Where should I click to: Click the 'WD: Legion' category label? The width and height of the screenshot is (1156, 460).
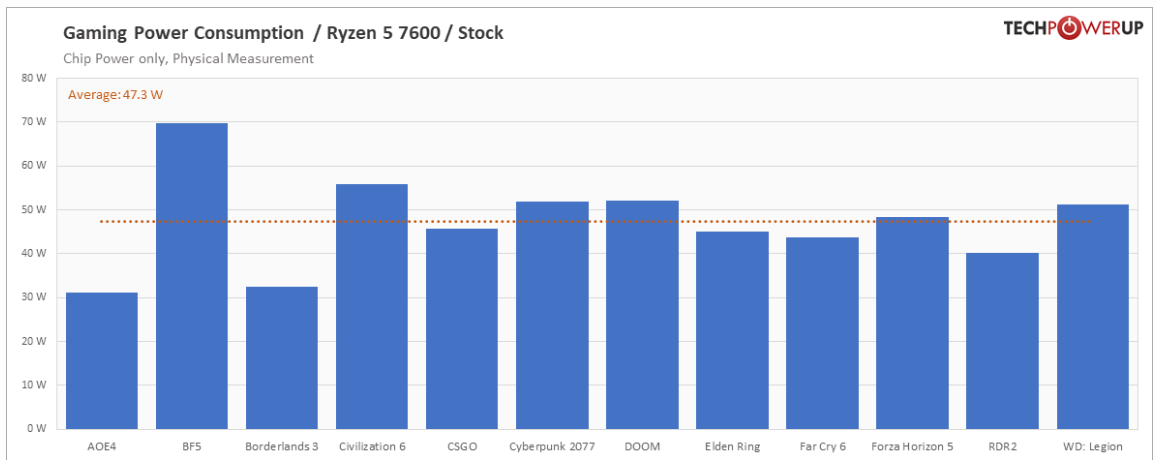[x=1093, y=447]
